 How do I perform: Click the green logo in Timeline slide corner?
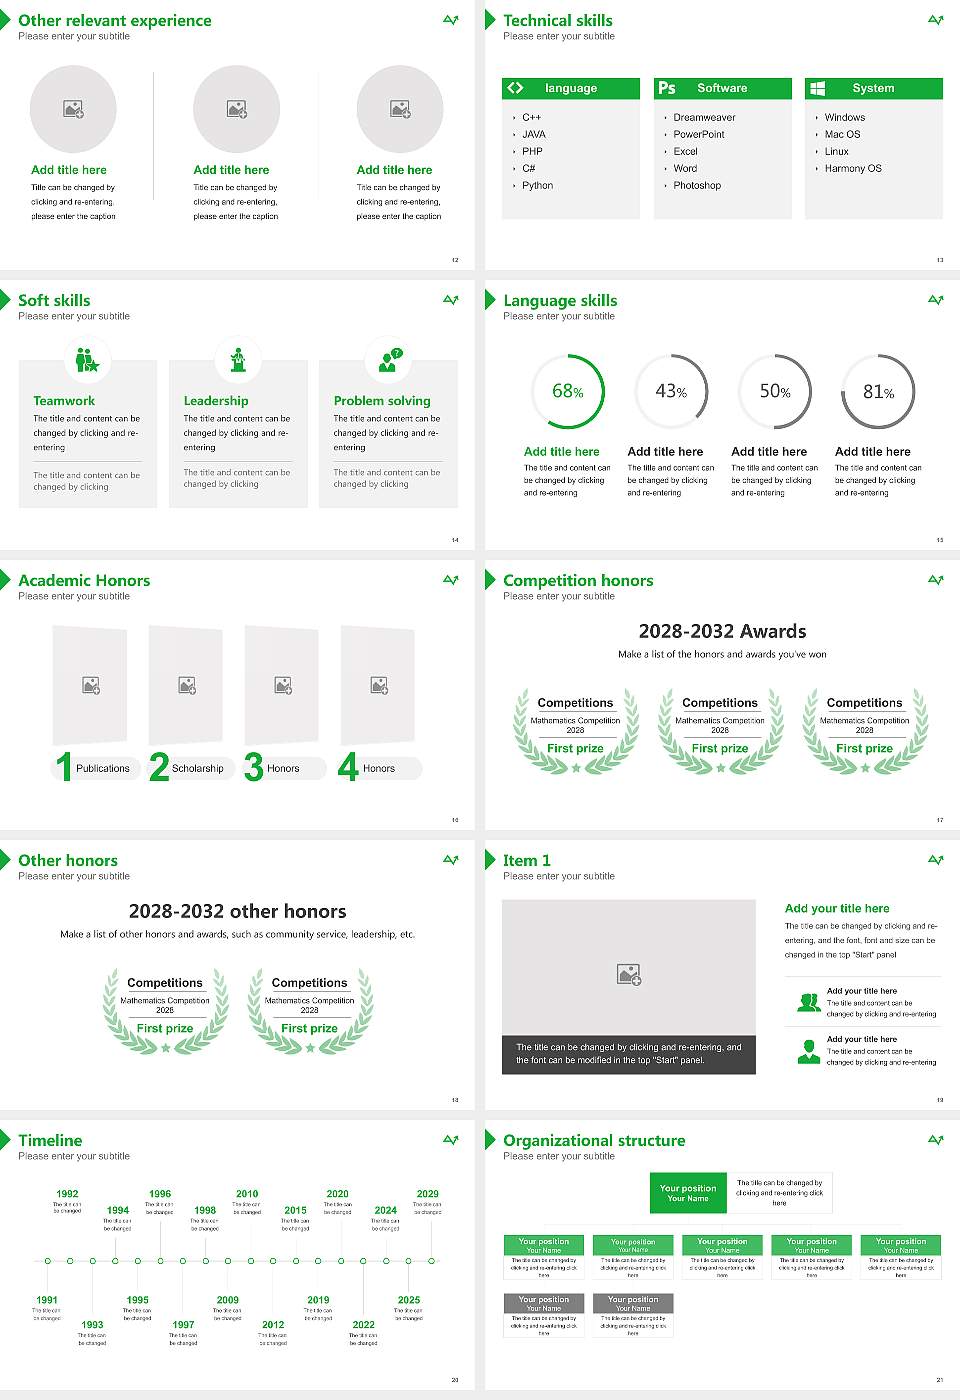(450, 1139)
